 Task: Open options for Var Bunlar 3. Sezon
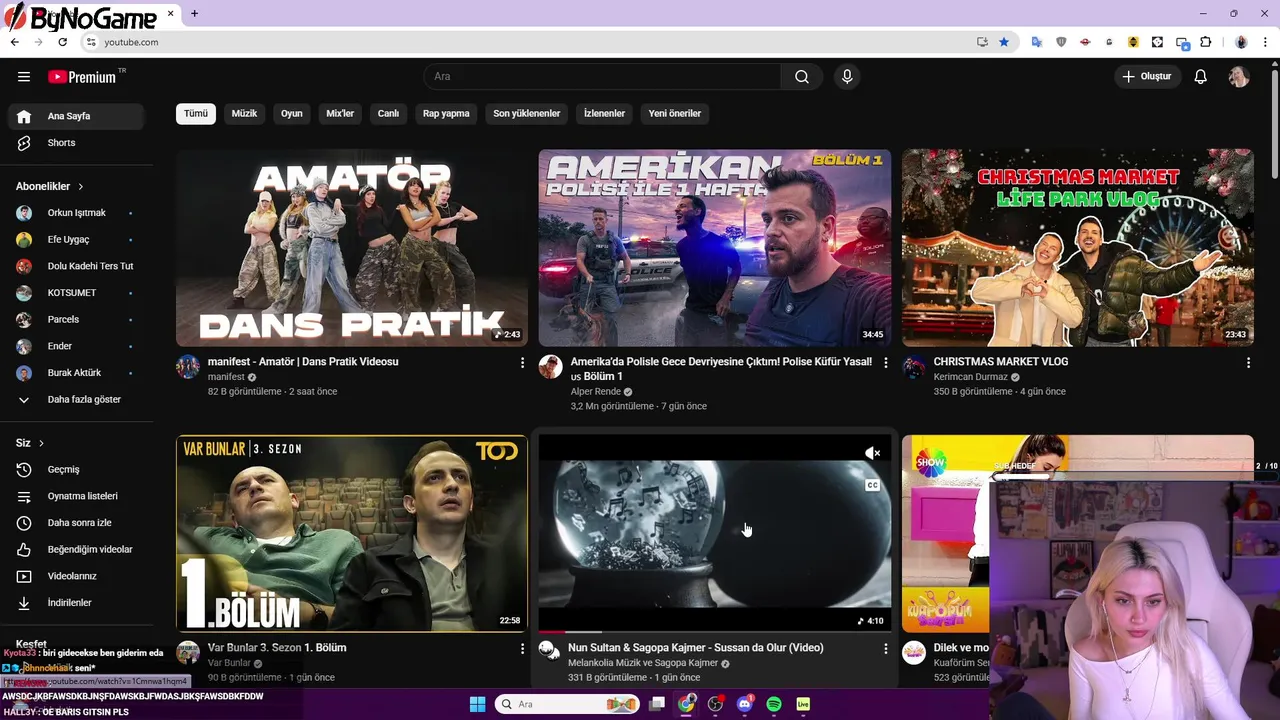[522, 649]
